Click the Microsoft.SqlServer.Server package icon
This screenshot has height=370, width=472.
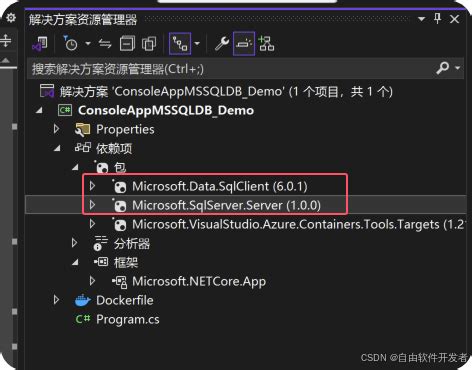(119, 206)
